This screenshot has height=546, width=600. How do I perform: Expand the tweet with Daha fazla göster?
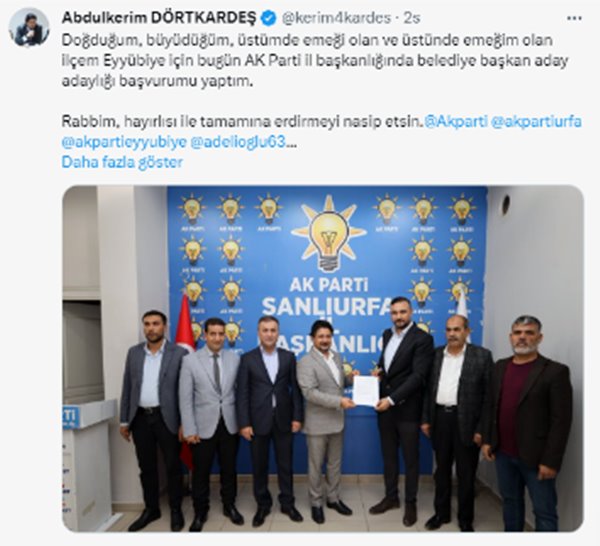[122, 162]
